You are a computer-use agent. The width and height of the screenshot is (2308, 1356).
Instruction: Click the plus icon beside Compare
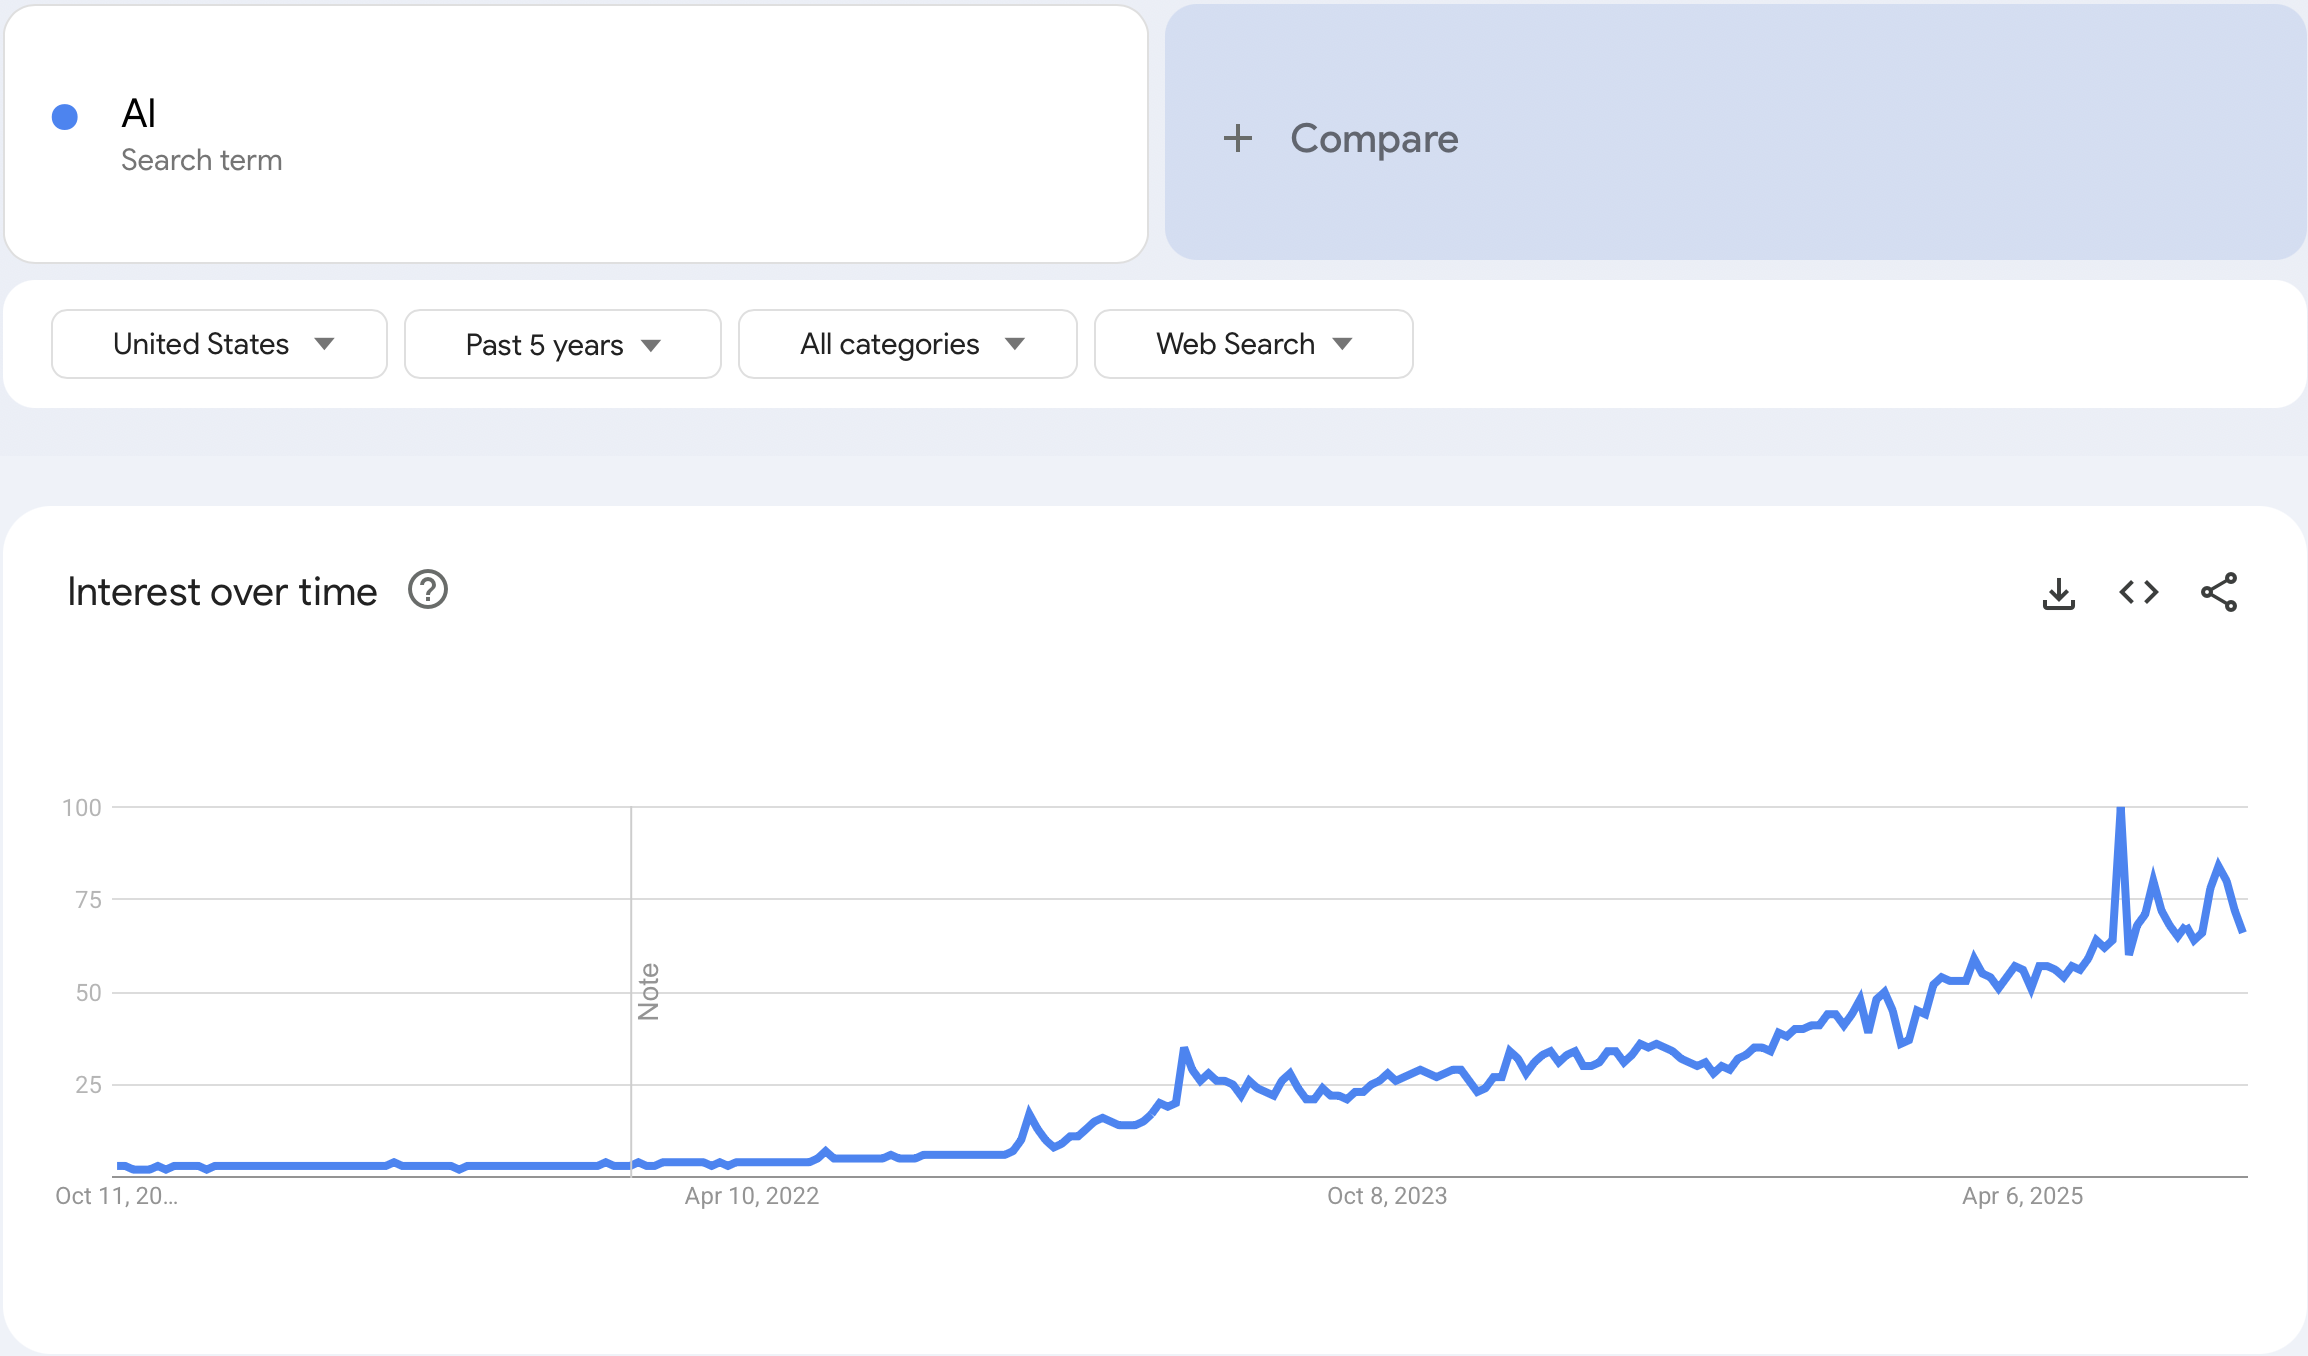(x=1238, y=138)
